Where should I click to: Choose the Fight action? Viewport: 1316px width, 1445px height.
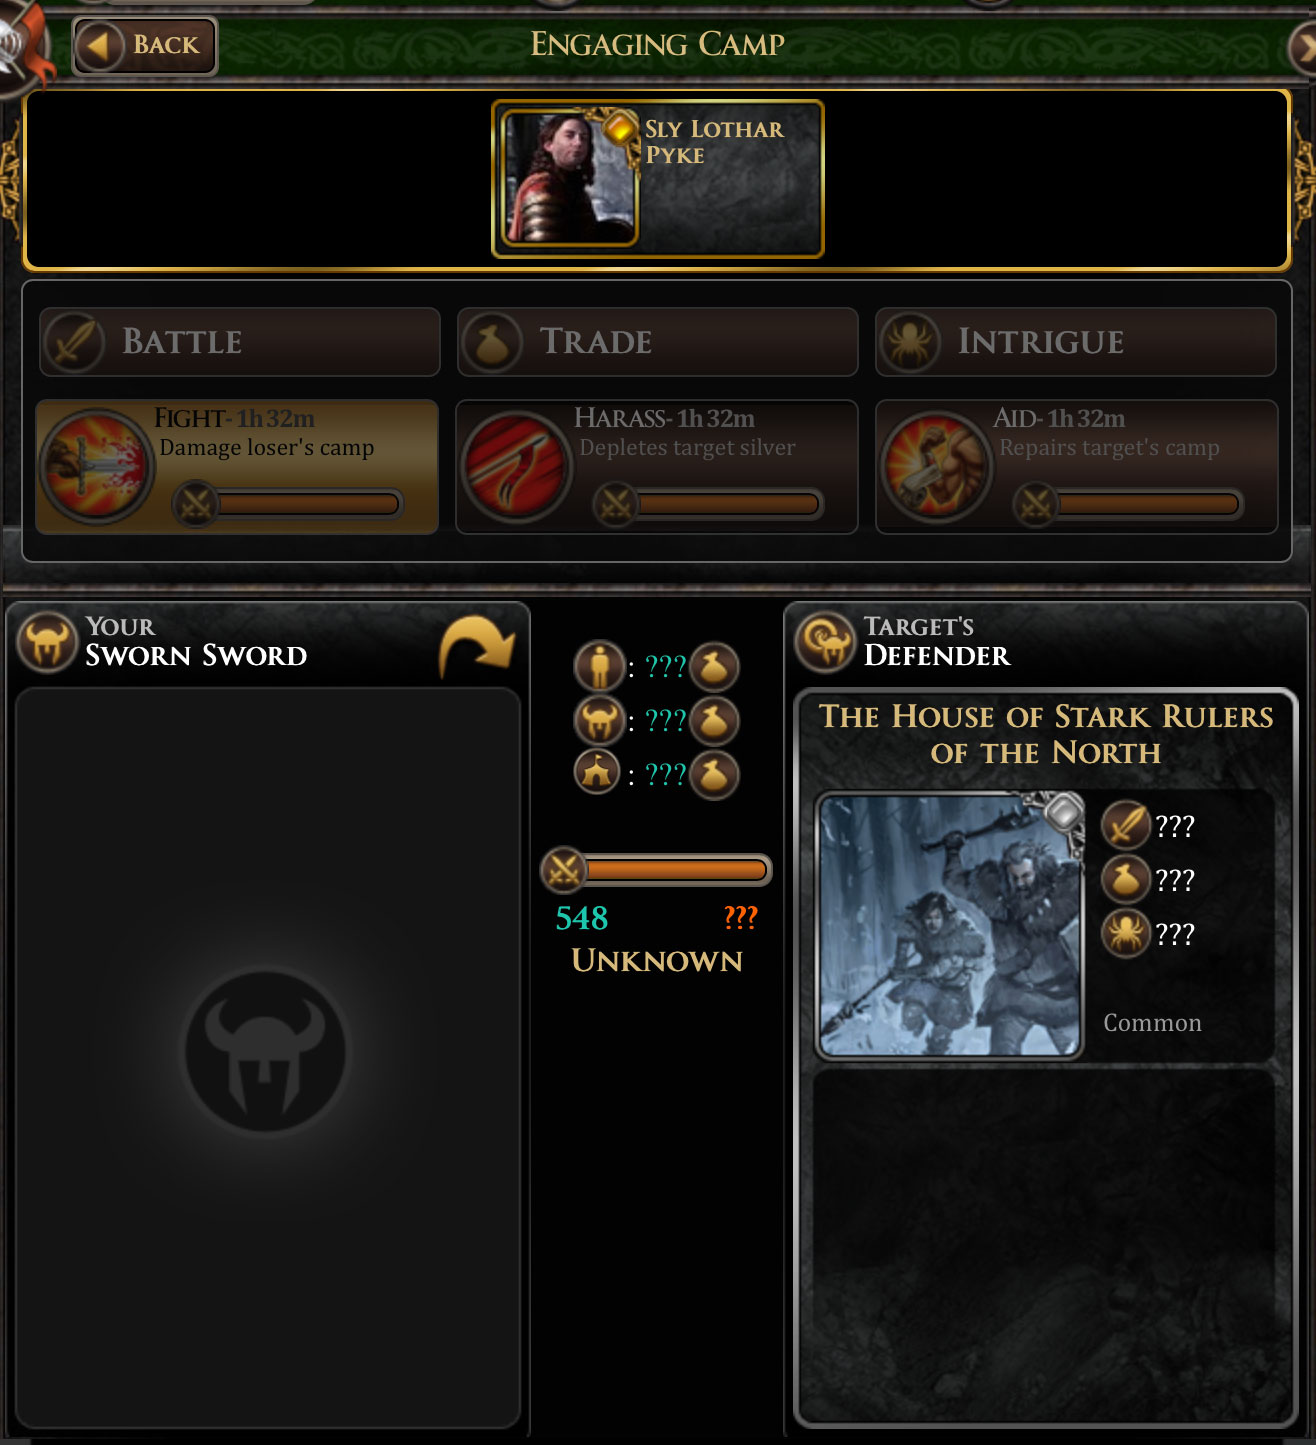[x=237, y=467]
